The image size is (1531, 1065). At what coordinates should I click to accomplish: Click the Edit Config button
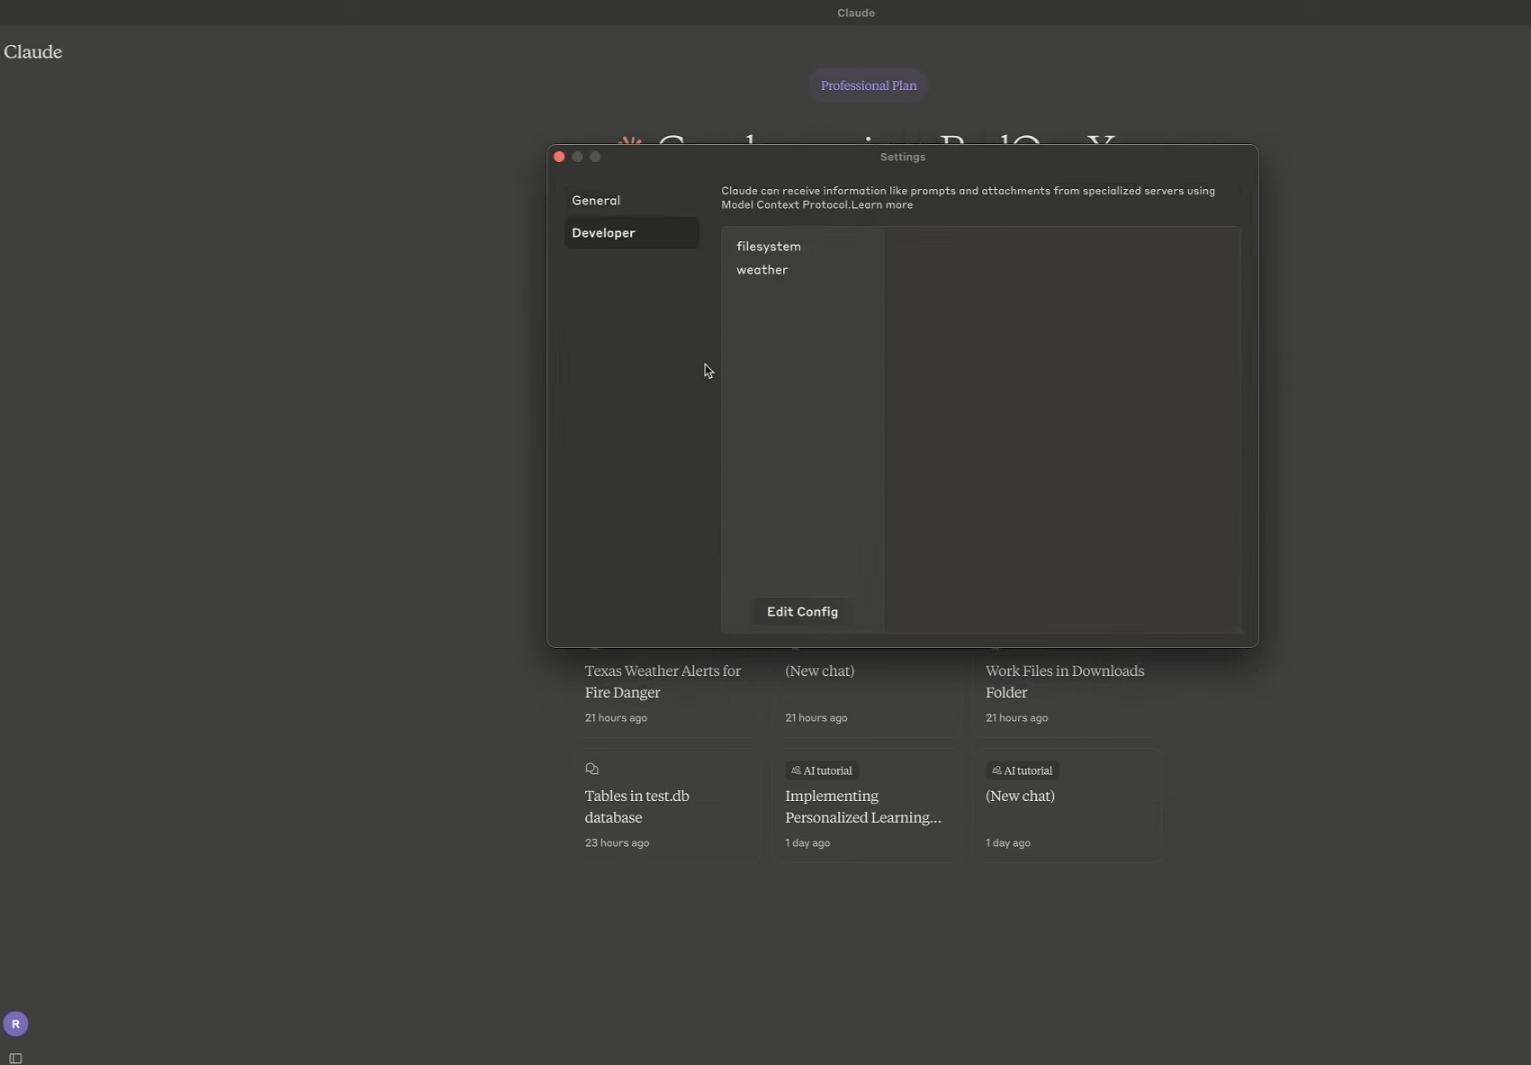tap(802, 611)
